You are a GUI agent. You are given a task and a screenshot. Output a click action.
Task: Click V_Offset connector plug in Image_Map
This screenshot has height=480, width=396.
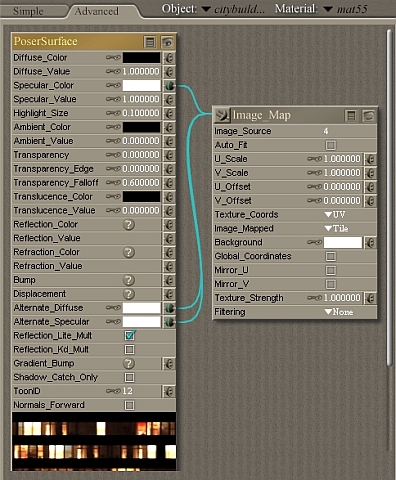[x=370, y=201]
